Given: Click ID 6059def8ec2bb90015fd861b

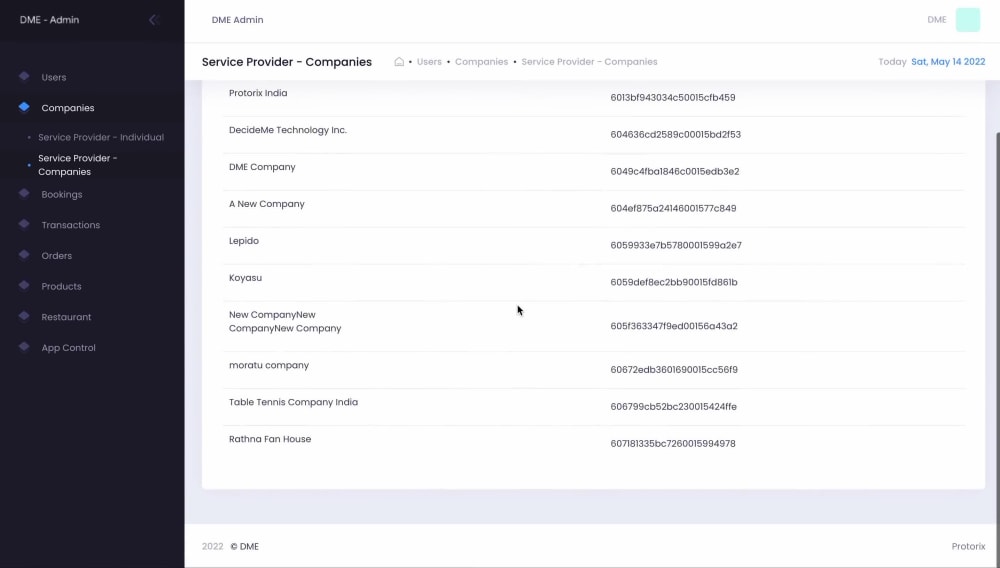Looking at the screenshot, I should pos(674,282).
